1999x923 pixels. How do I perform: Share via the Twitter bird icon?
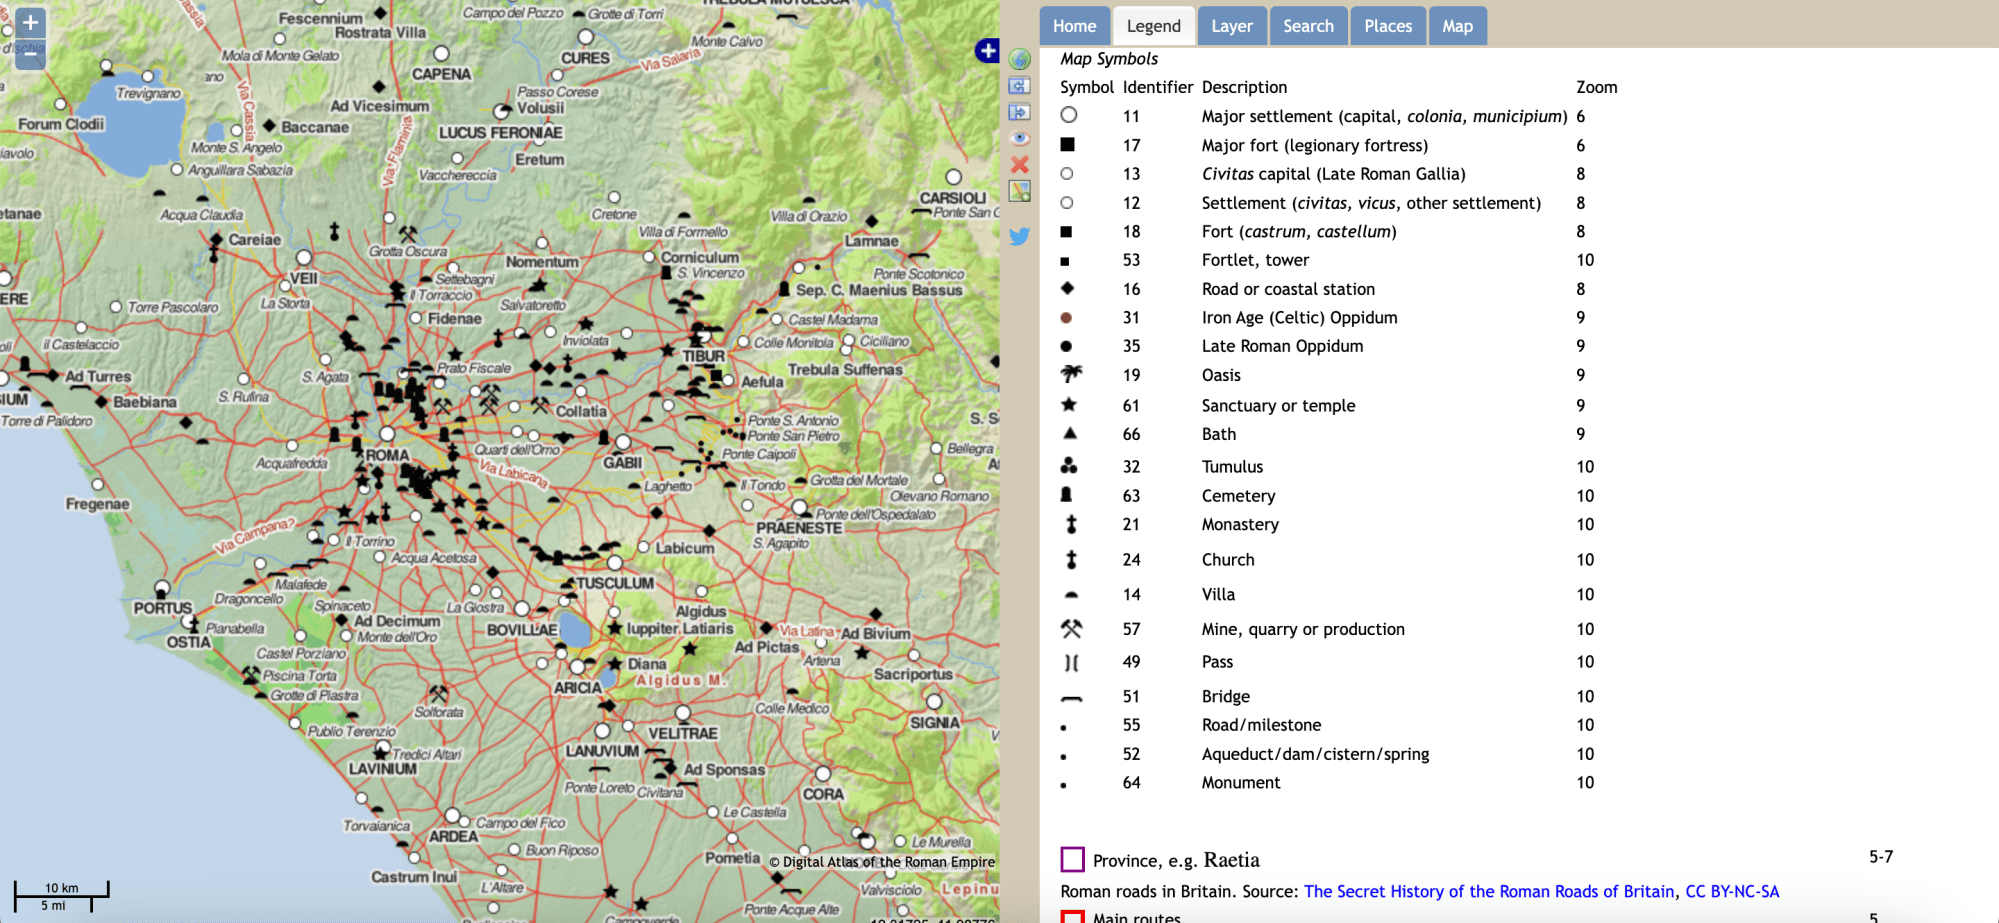tap(1019, 237)
